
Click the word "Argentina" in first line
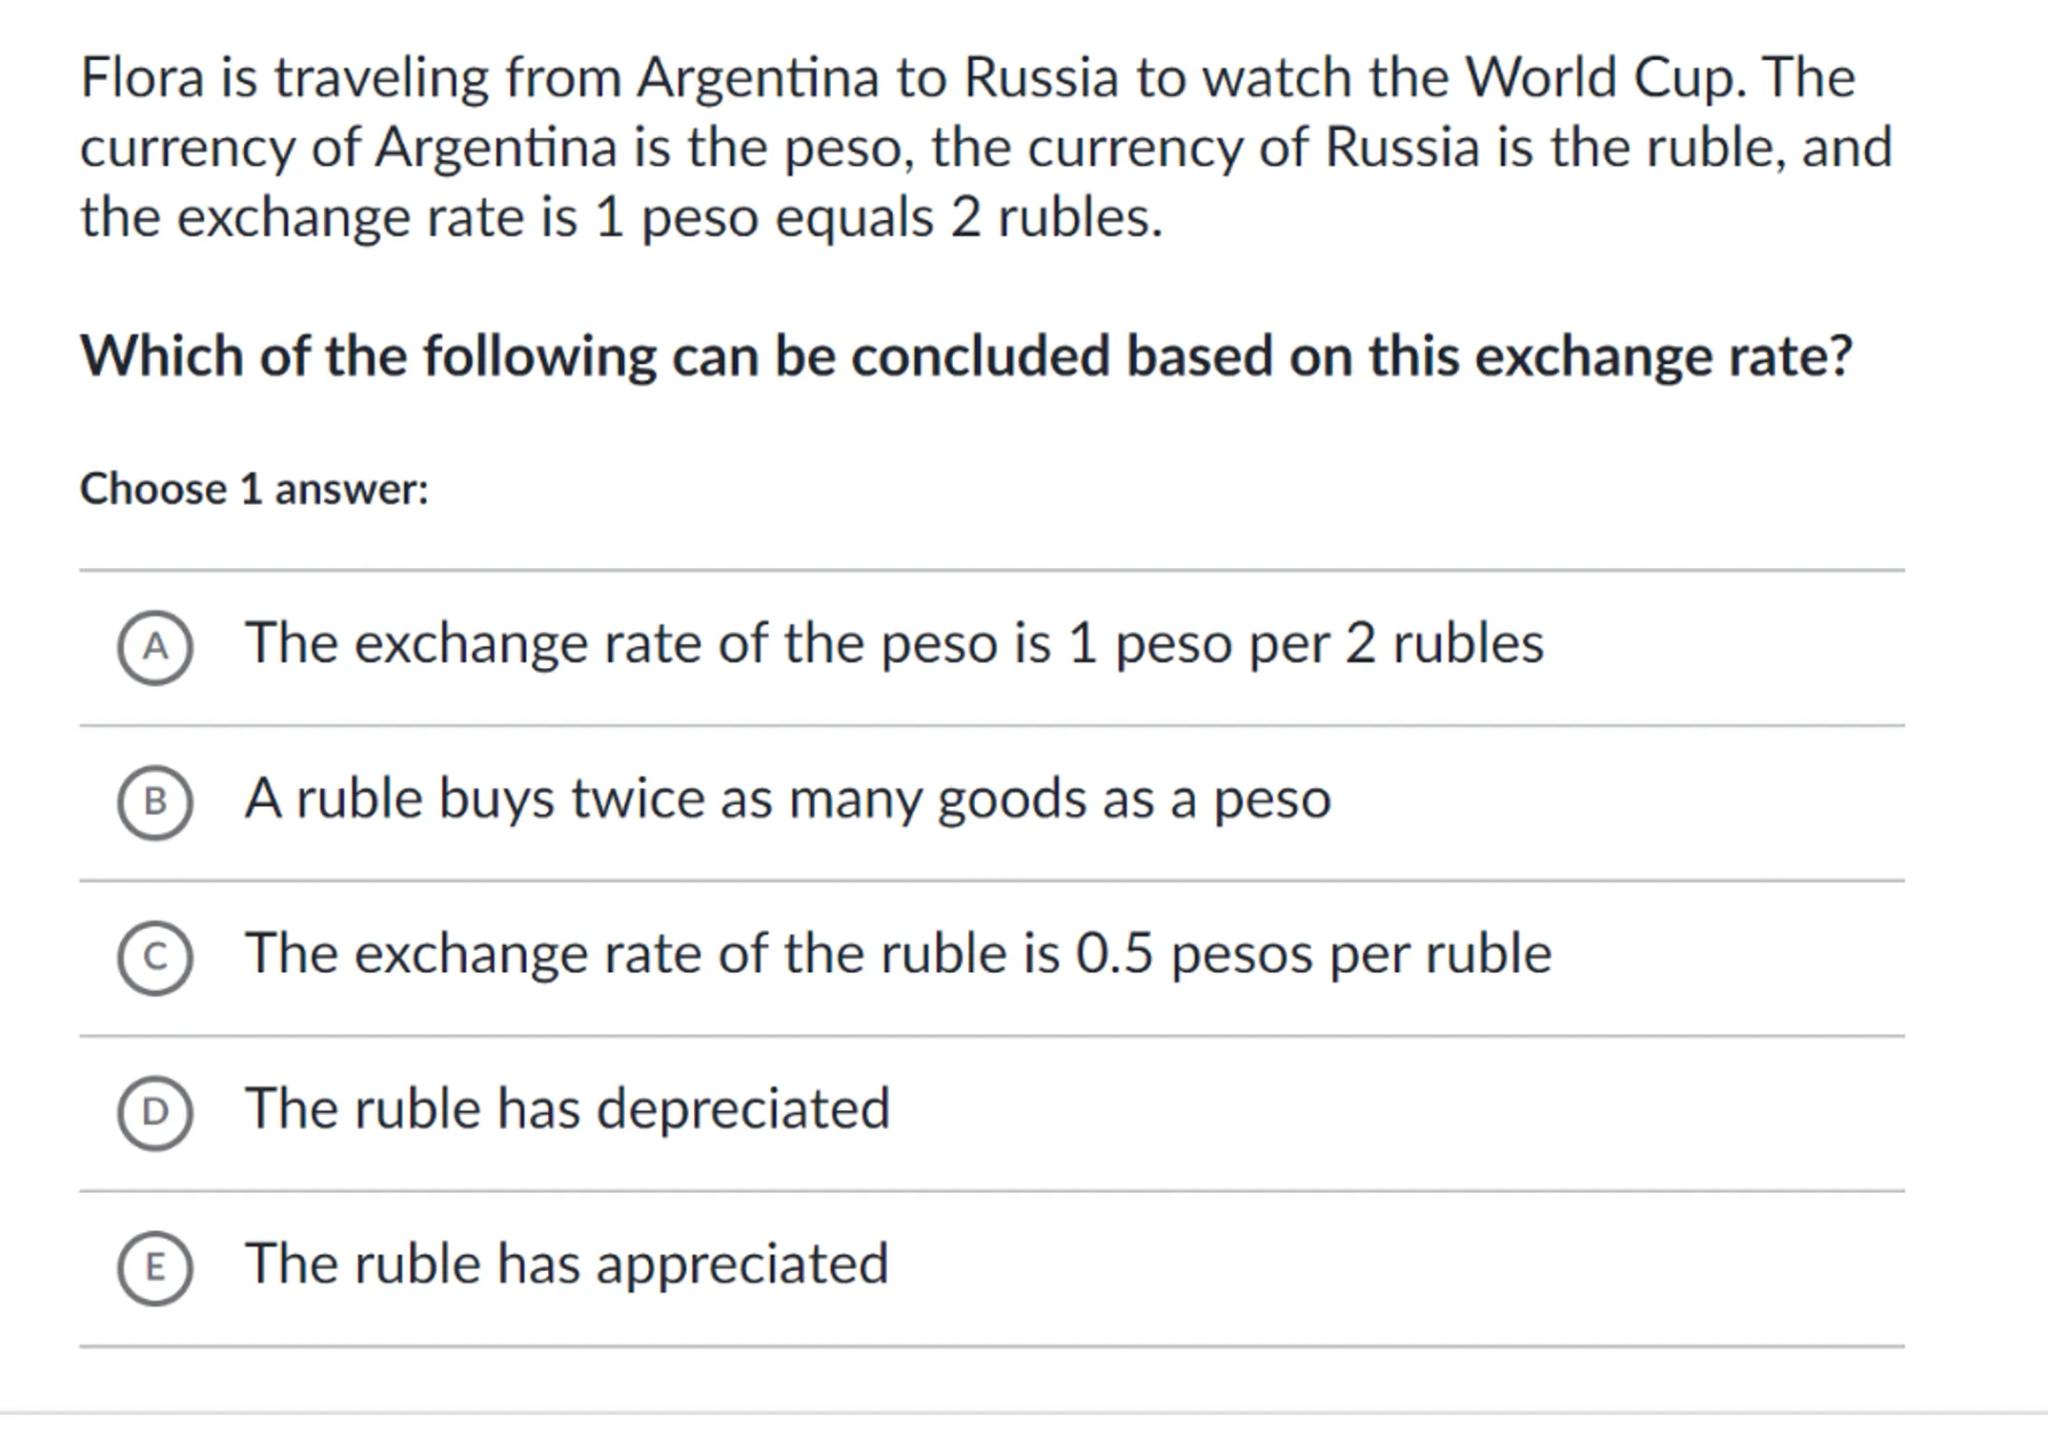point(758,77)
